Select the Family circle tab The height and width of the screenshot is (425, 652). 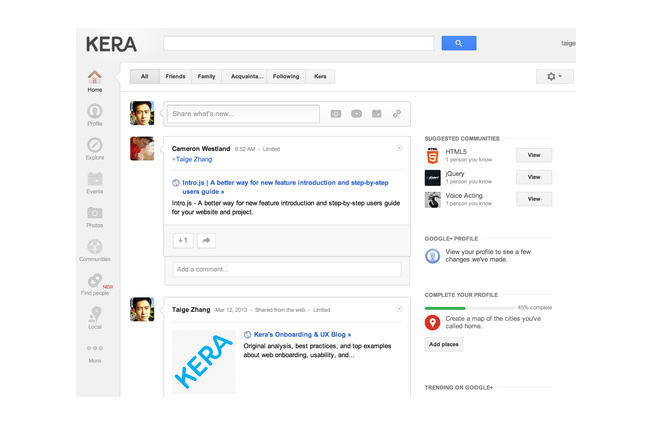tap(206, 77)
